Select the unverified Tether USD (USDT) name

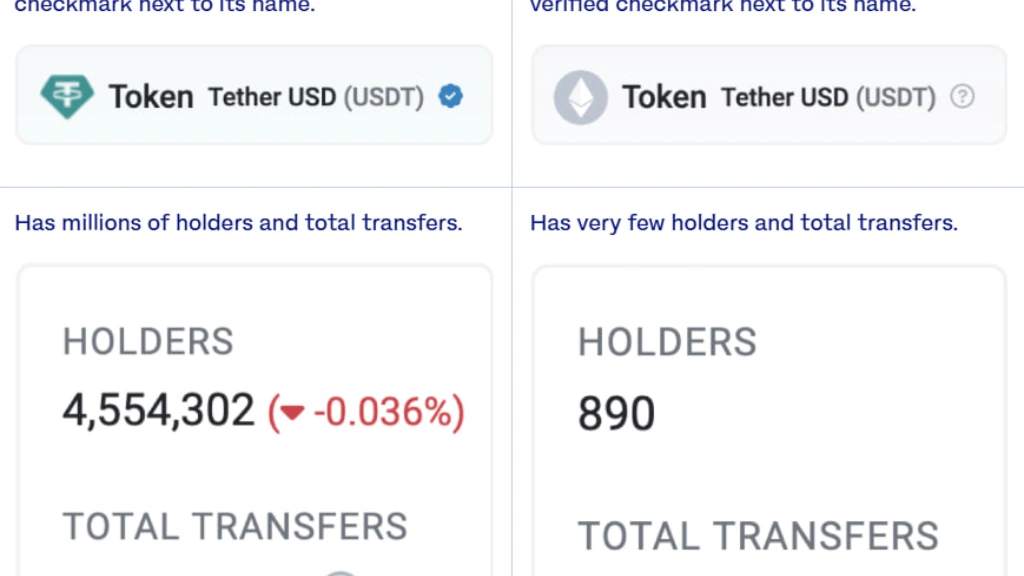tap(828, 98)
